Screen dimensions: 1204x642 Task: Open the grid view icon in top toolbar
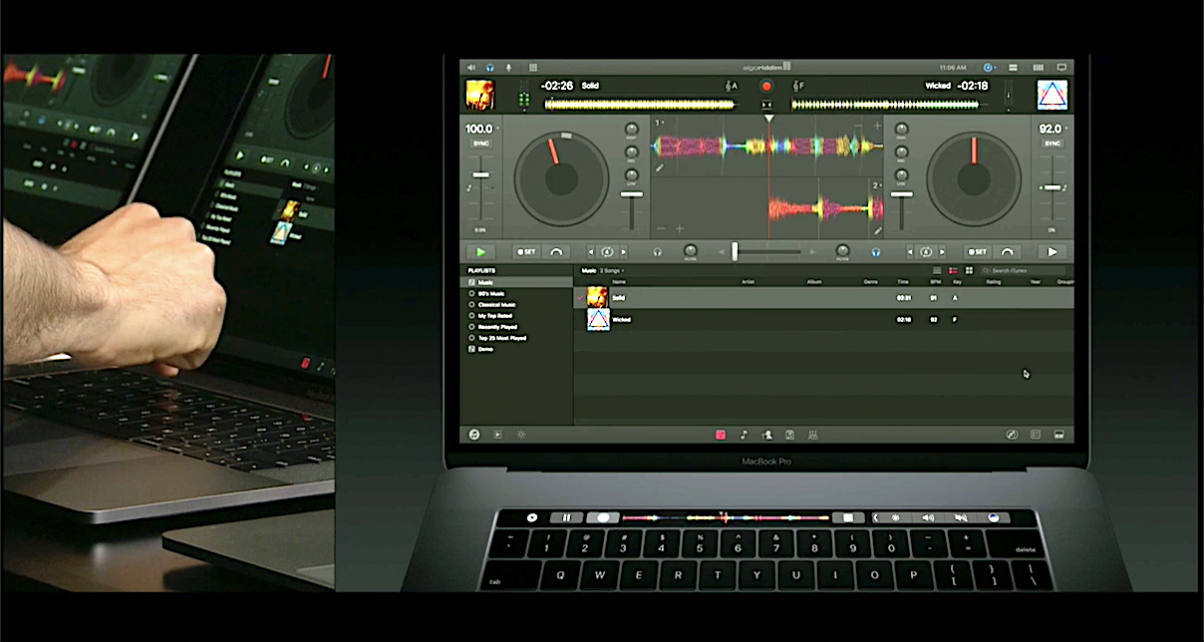pos(533,67)
